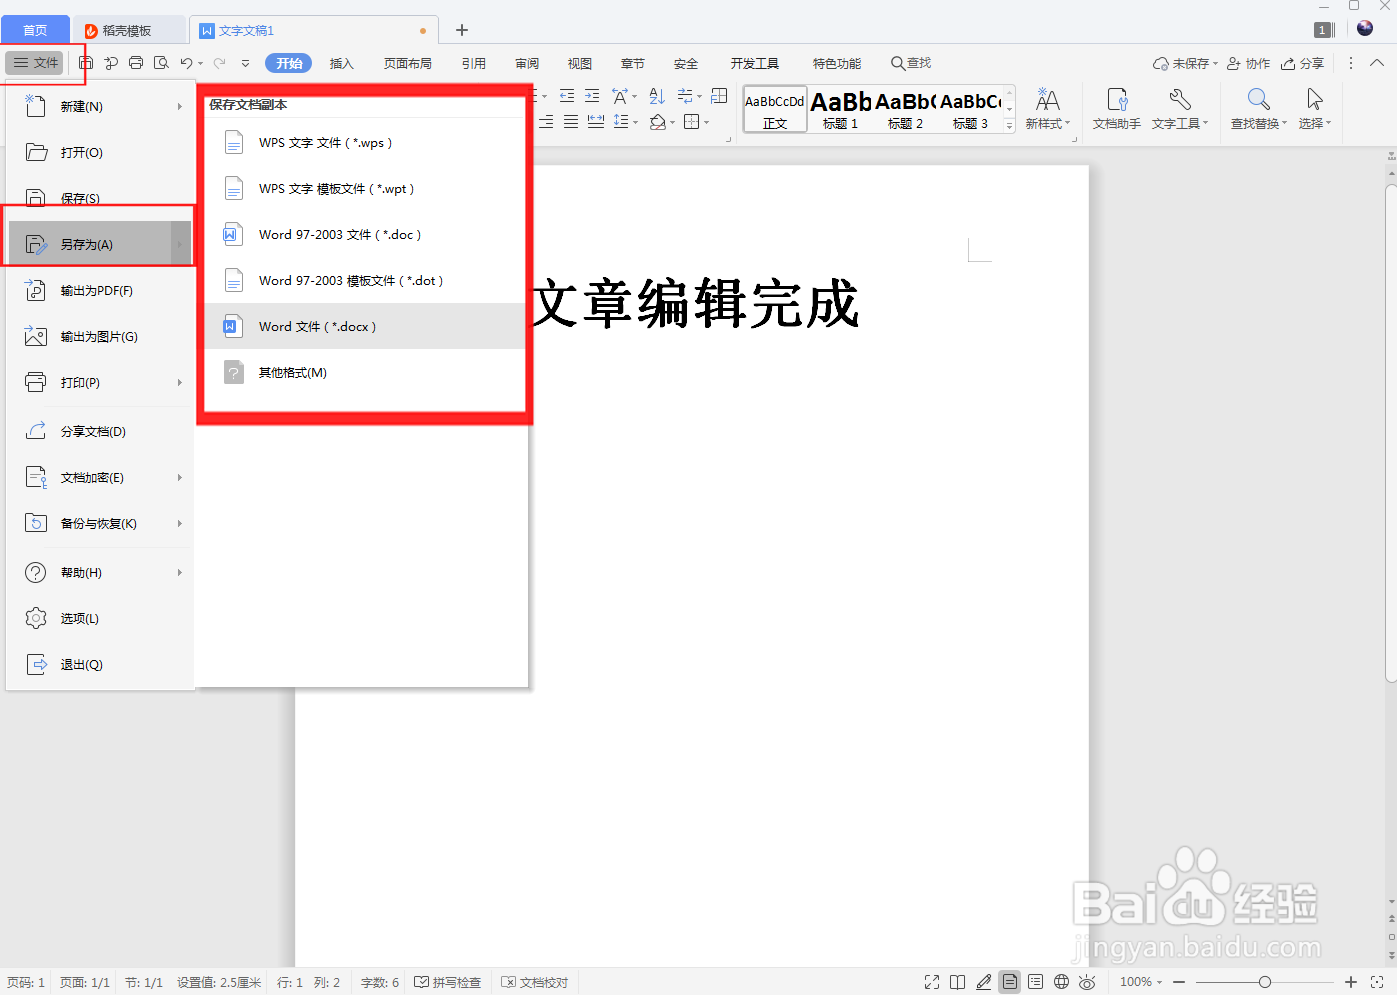This screenshot has height=995, width=1397.
Task: Open 查找替换 find and replace
Action: [x=1256, y=108]
